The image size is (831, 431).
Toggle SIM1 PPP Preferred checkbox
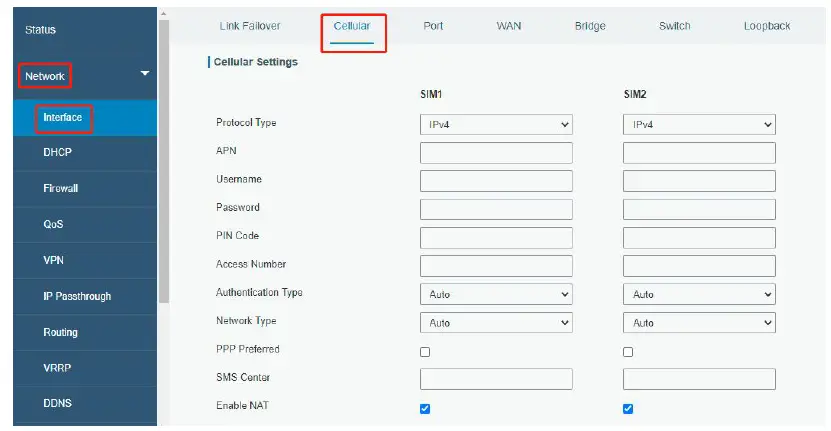click(x=425, y=352)
